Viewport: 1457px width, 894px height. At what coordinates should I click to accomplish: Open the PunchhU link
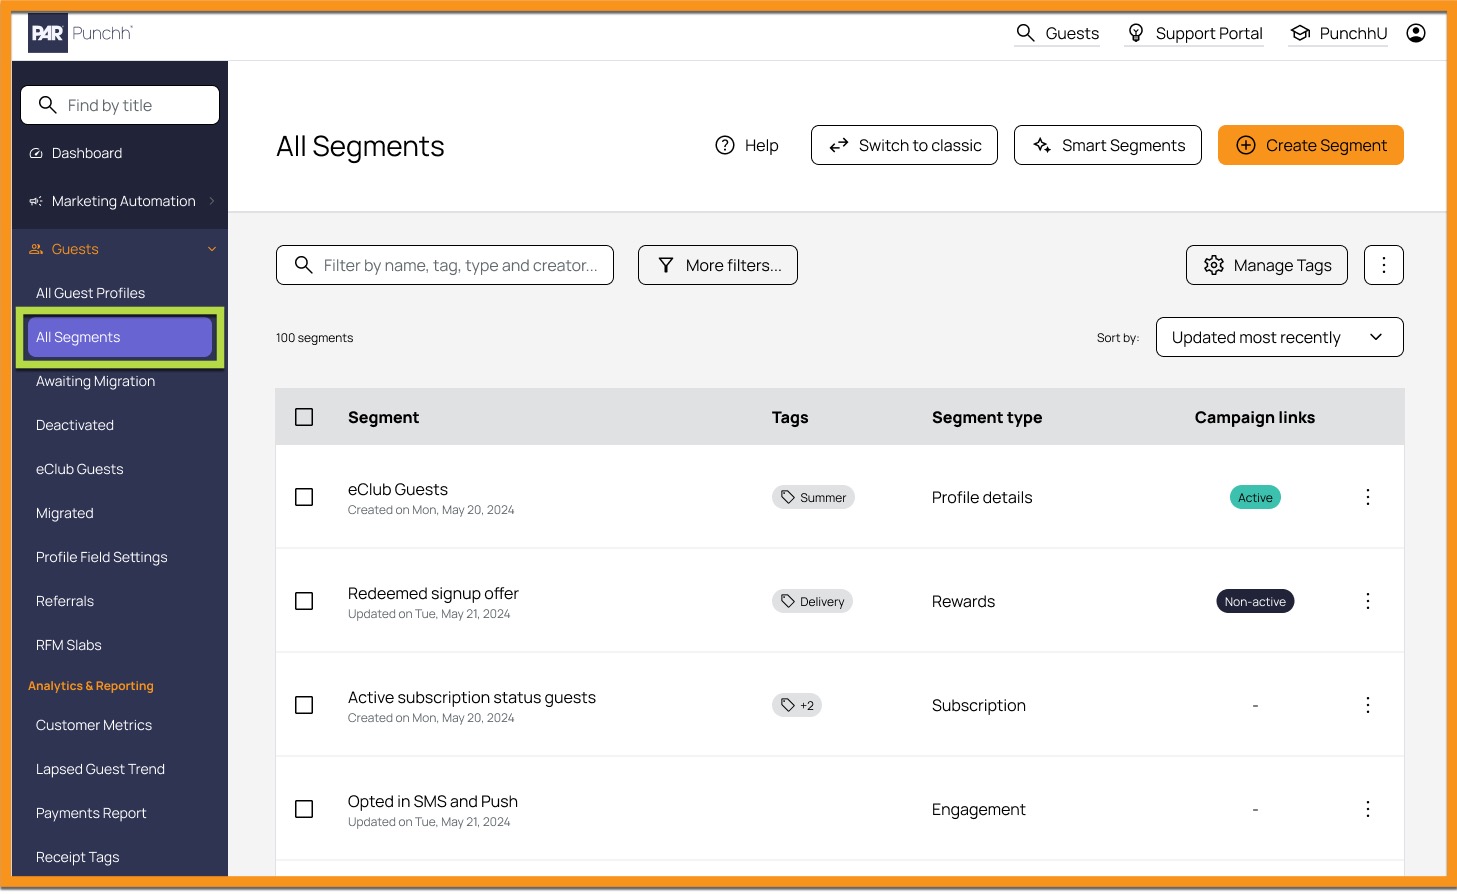tap(1338, 33)
